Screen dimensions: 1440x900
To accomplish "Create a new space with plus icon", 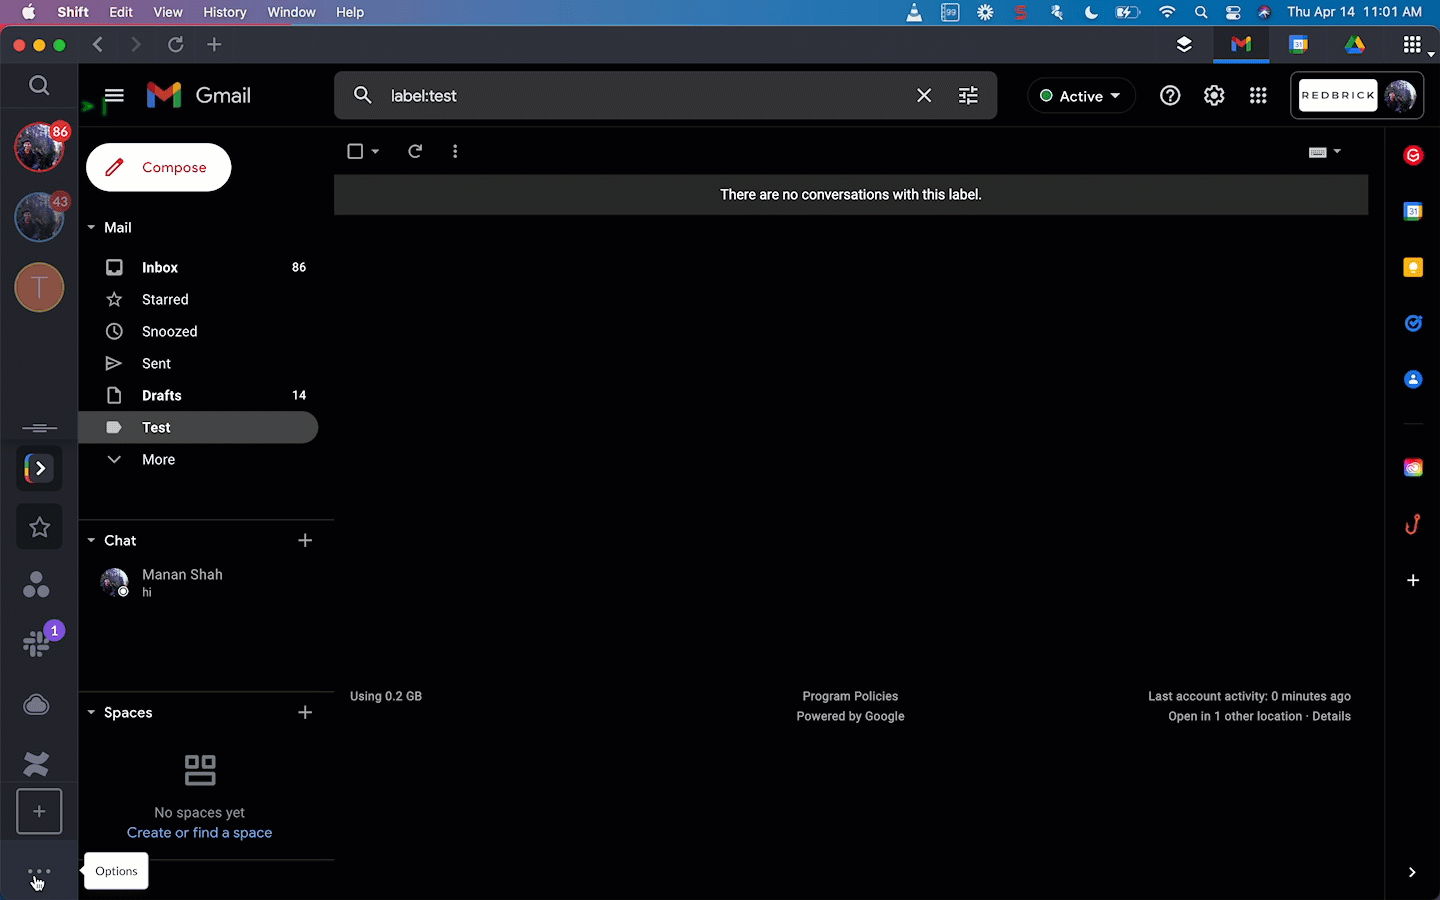I will pos(305,713).
